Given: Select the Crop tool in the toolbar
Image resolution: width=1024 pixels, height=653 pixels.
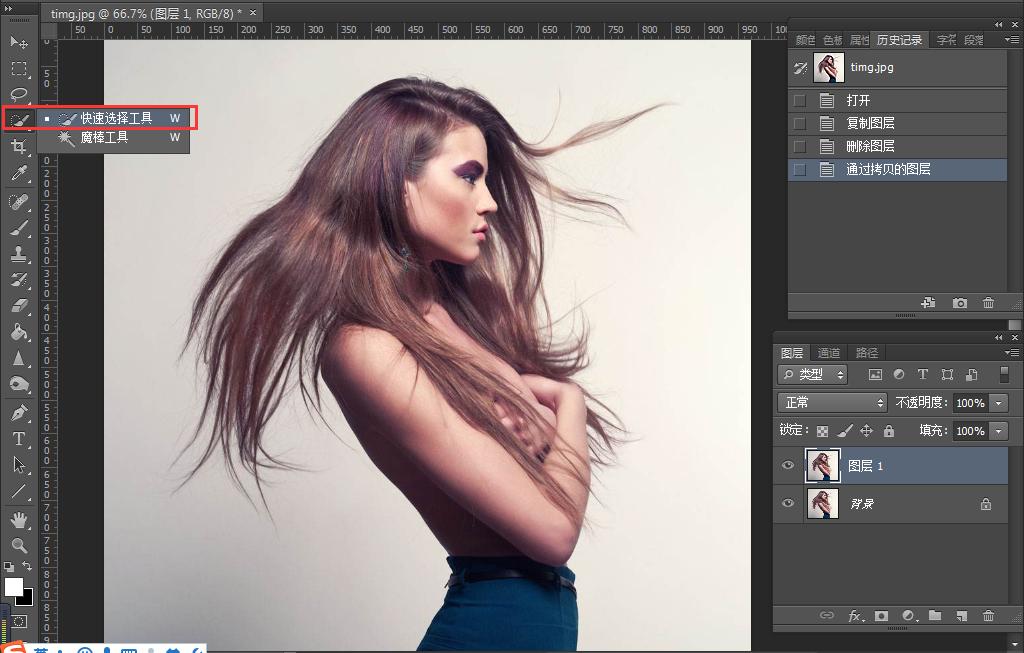Looking at the screenshot, I should coord(19,147).
